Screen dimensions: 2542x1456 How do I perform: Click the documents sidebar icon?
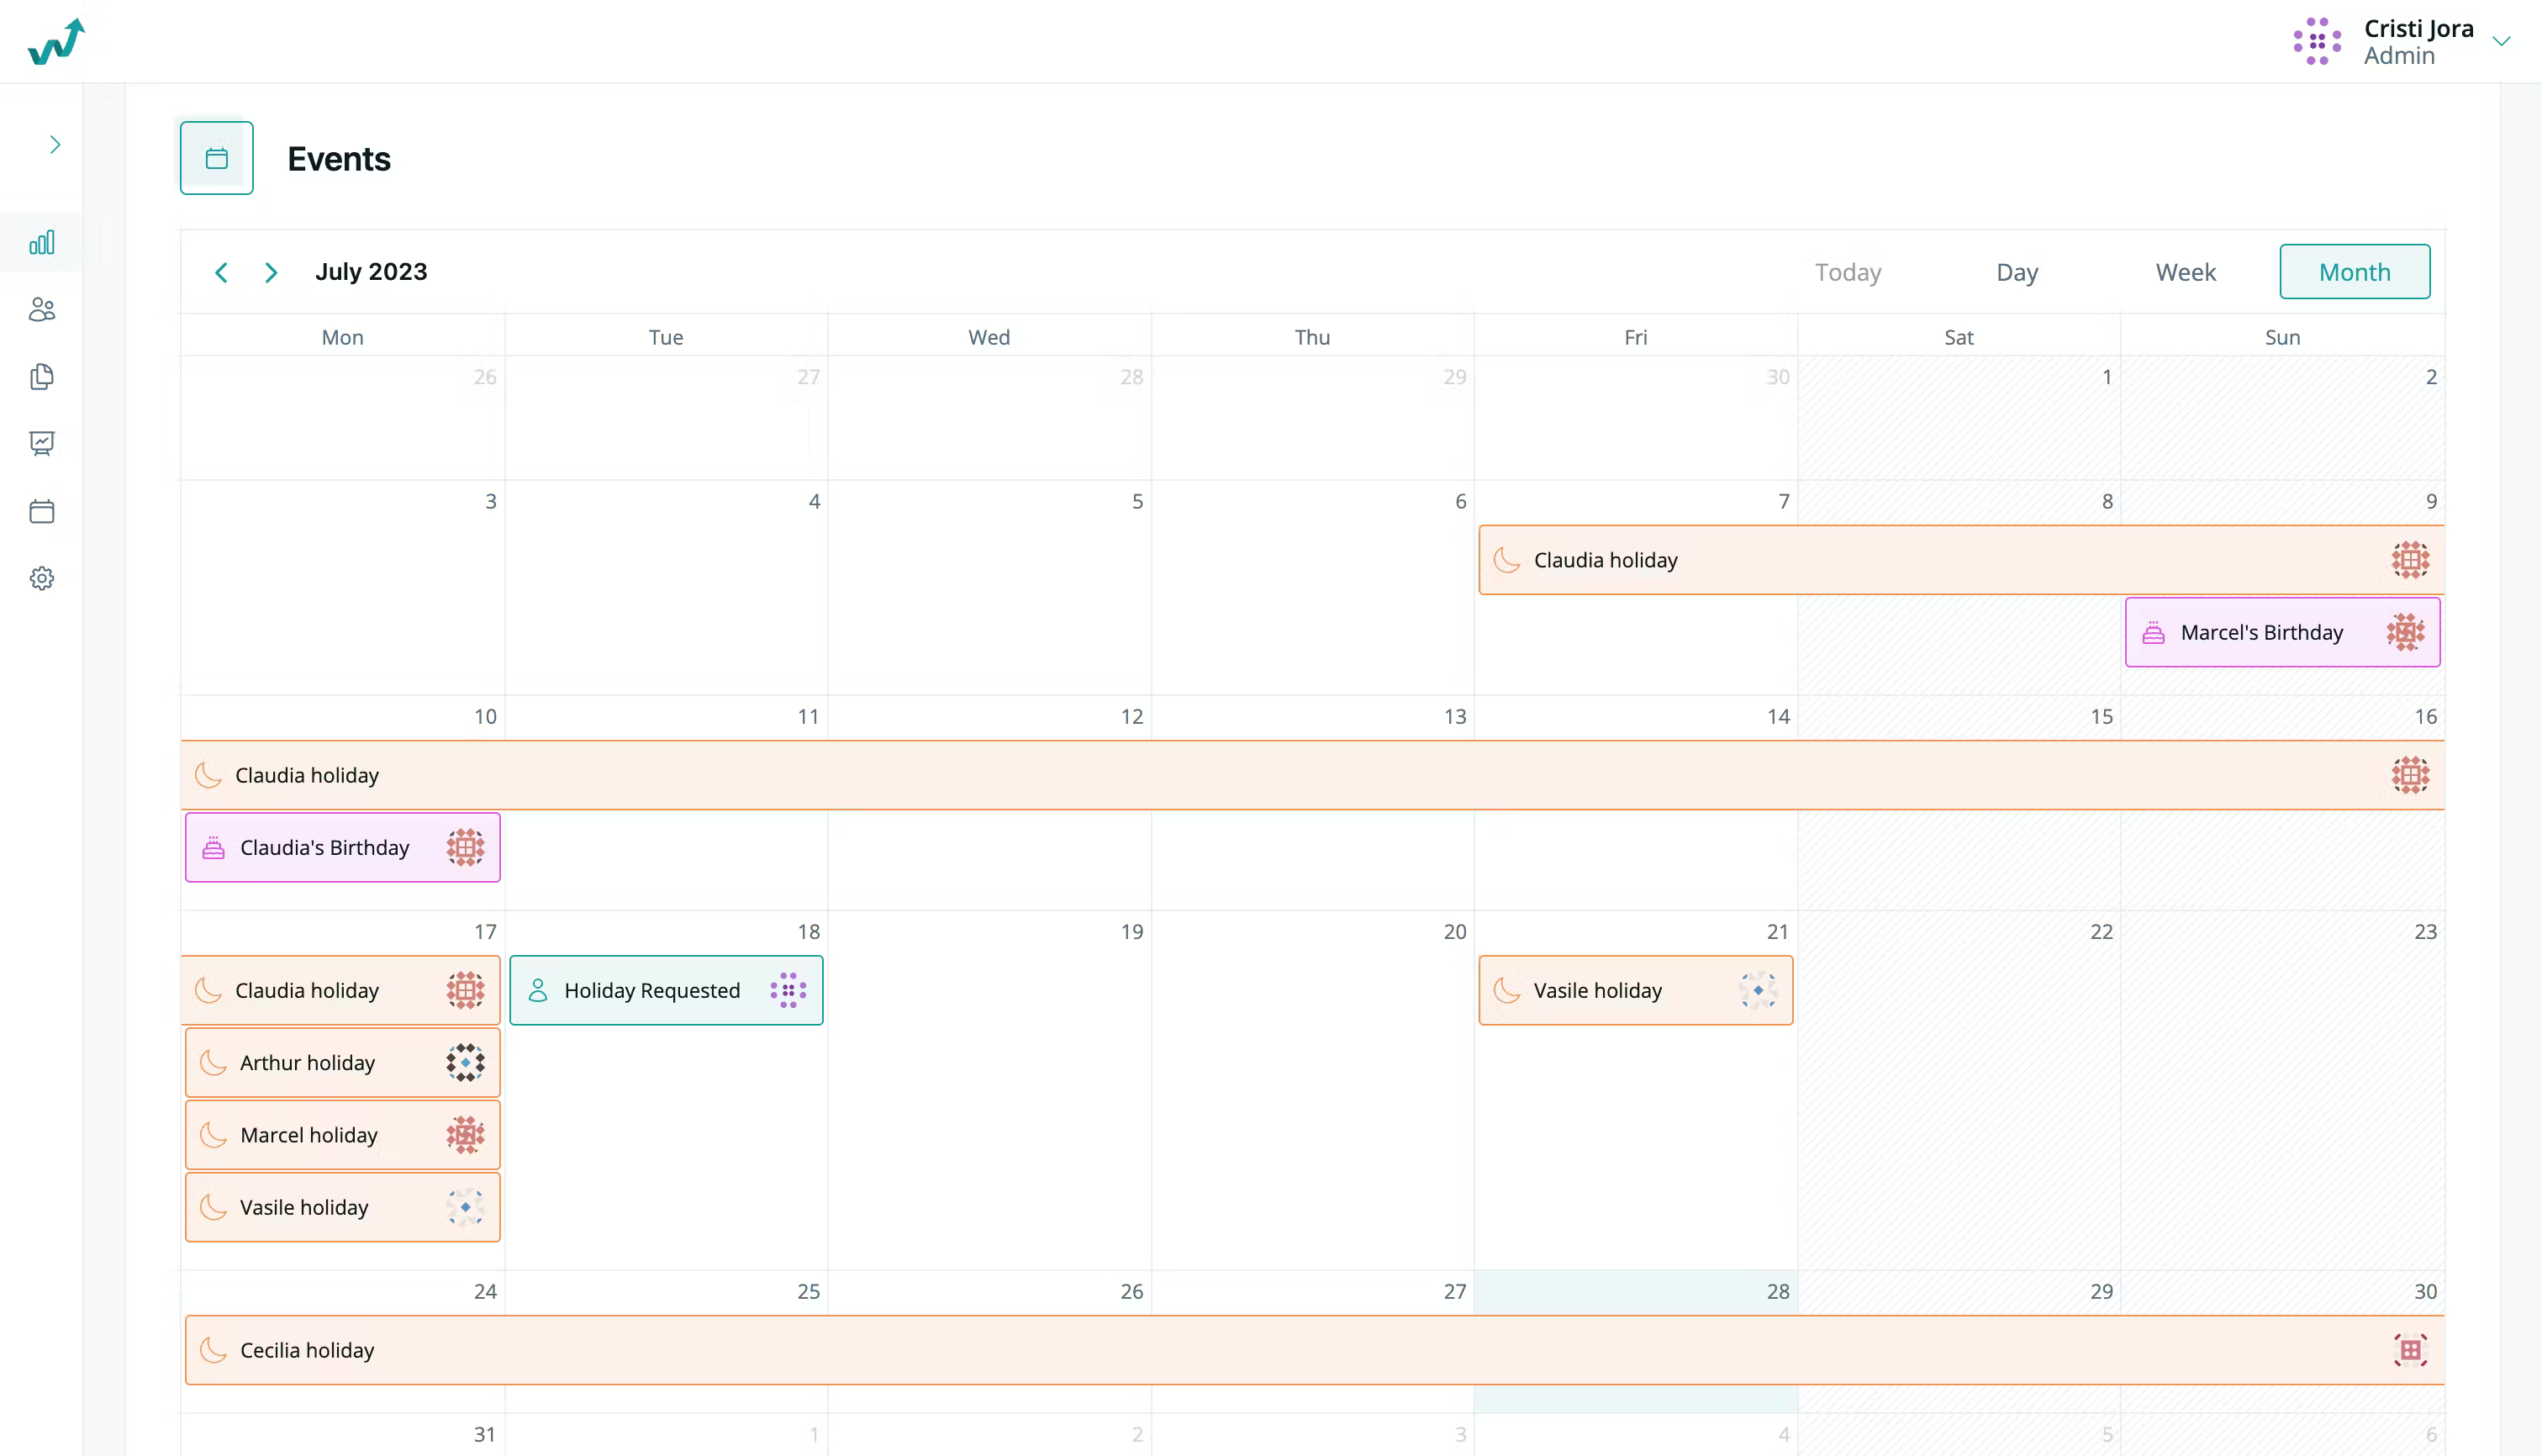click(x=42, y=377)
